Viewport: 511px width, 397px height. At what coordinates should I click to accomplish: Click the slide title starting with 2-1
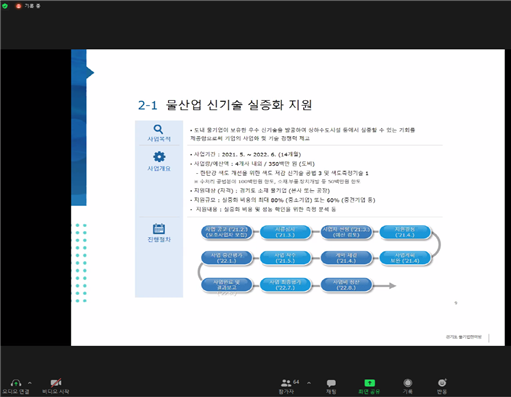[x=225, y=105]
